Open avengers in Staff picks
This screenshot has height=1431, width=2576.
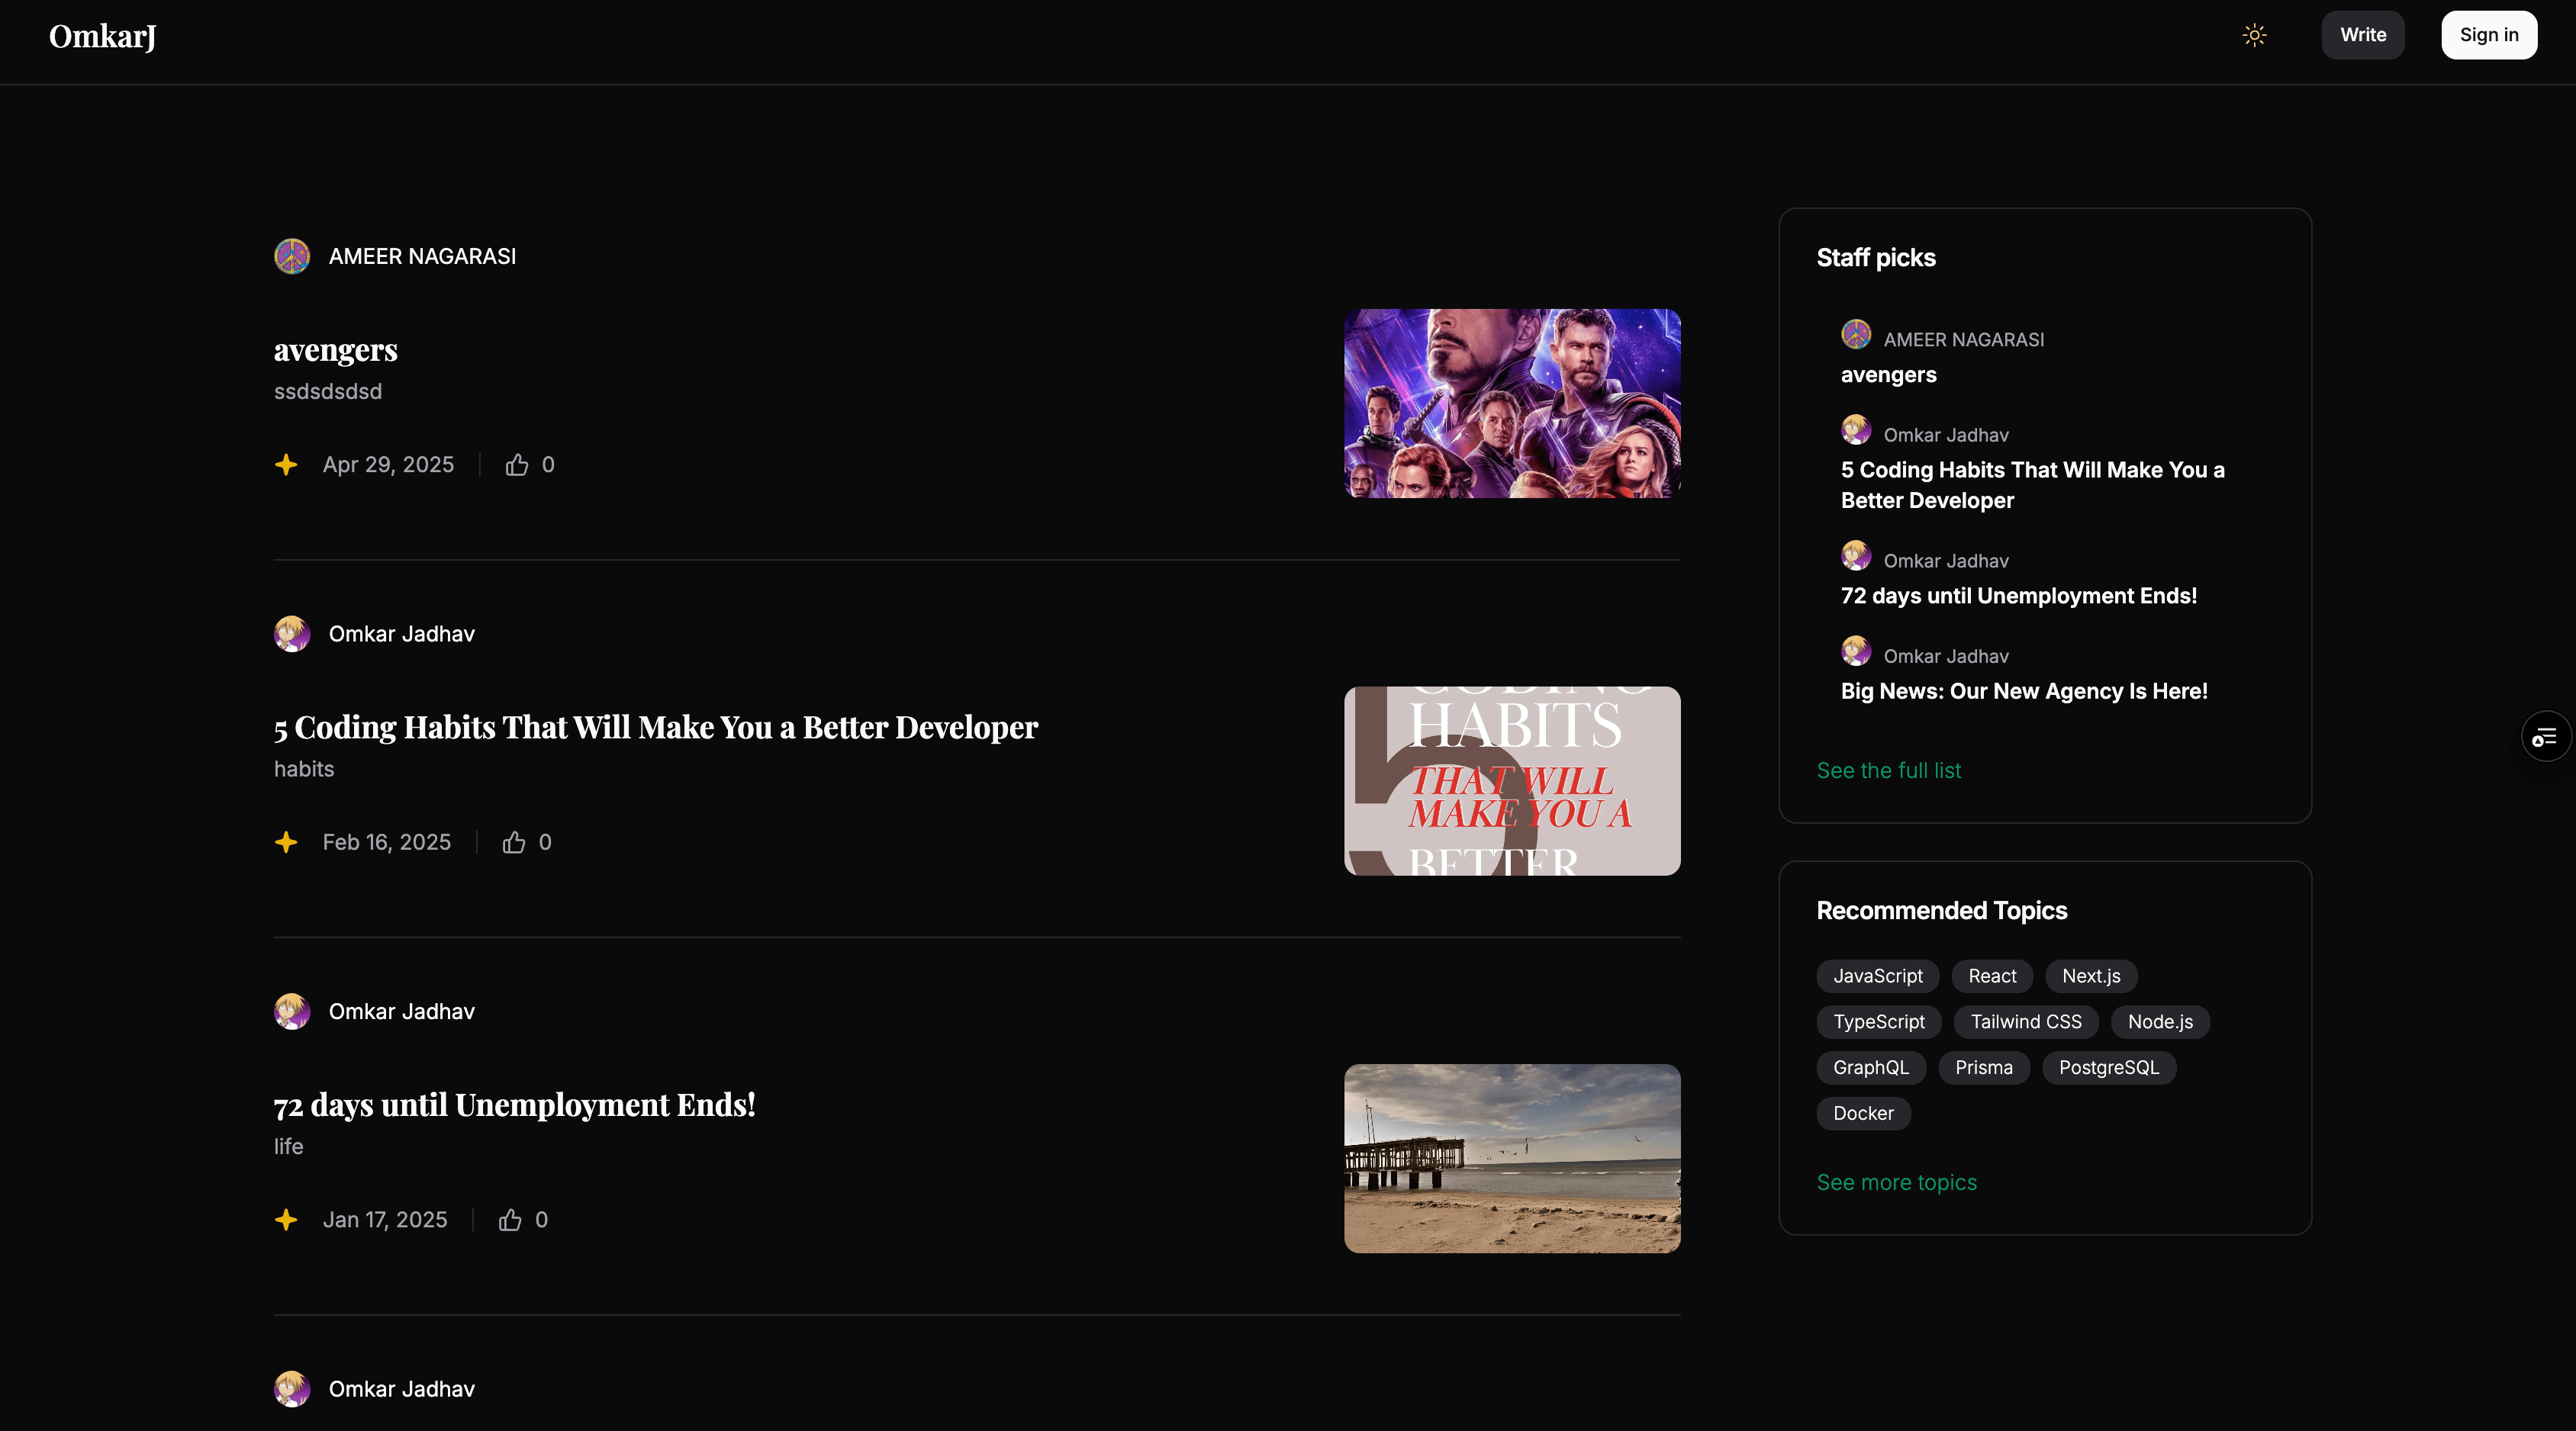point(1888,375)
